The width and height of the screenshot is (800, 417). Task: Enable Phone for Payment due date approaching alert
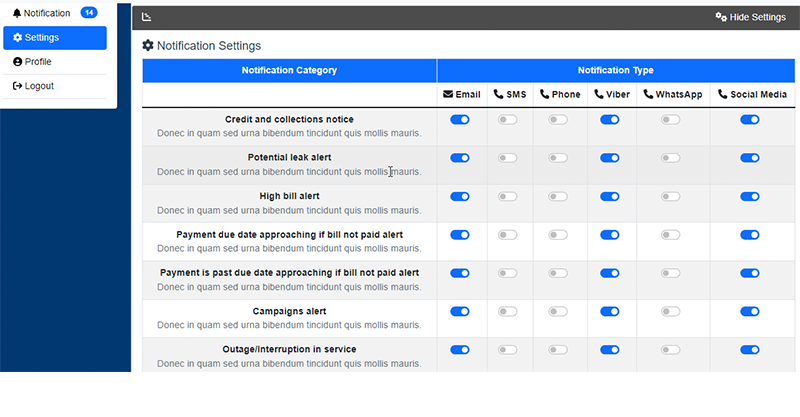pos(558,235)
